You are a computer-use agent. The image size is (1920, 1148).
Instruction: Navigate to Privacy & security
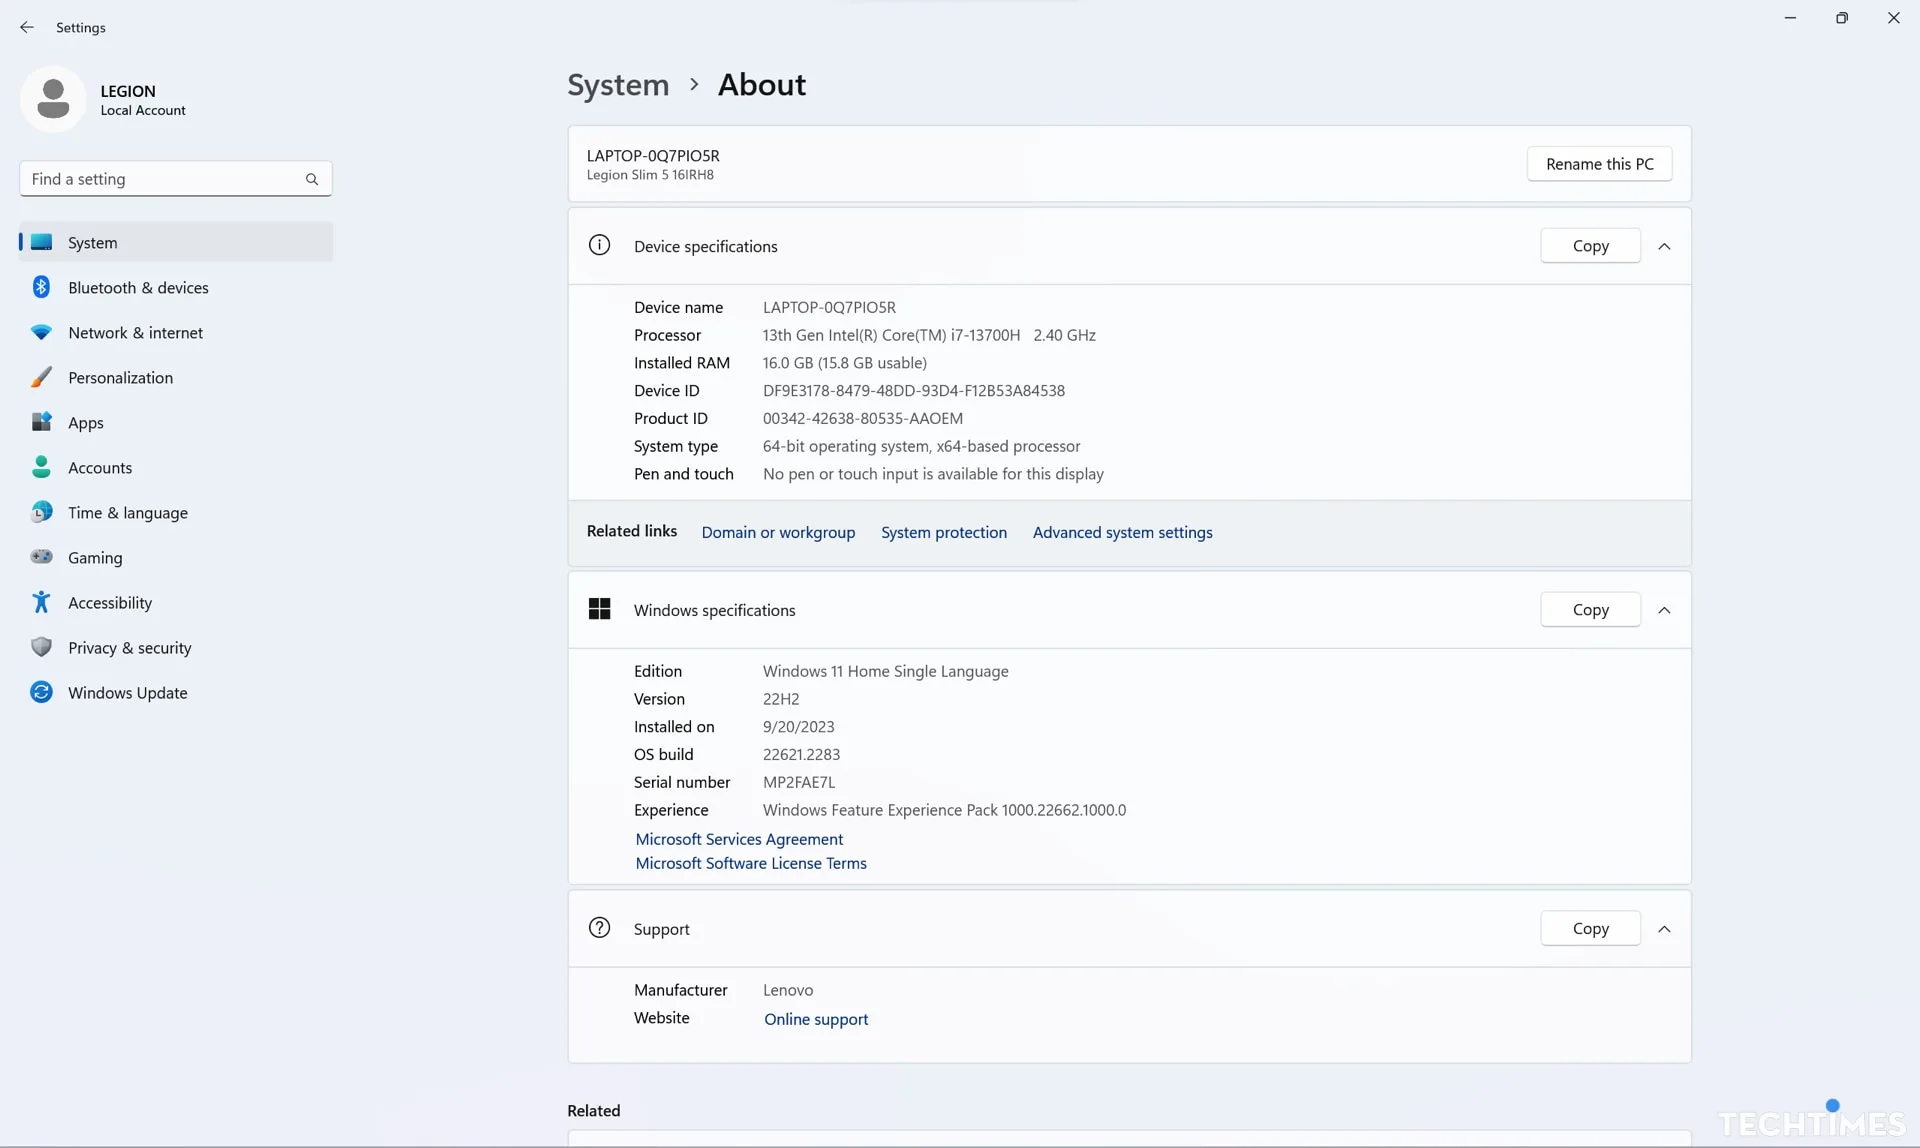click(x=176, y=647)
